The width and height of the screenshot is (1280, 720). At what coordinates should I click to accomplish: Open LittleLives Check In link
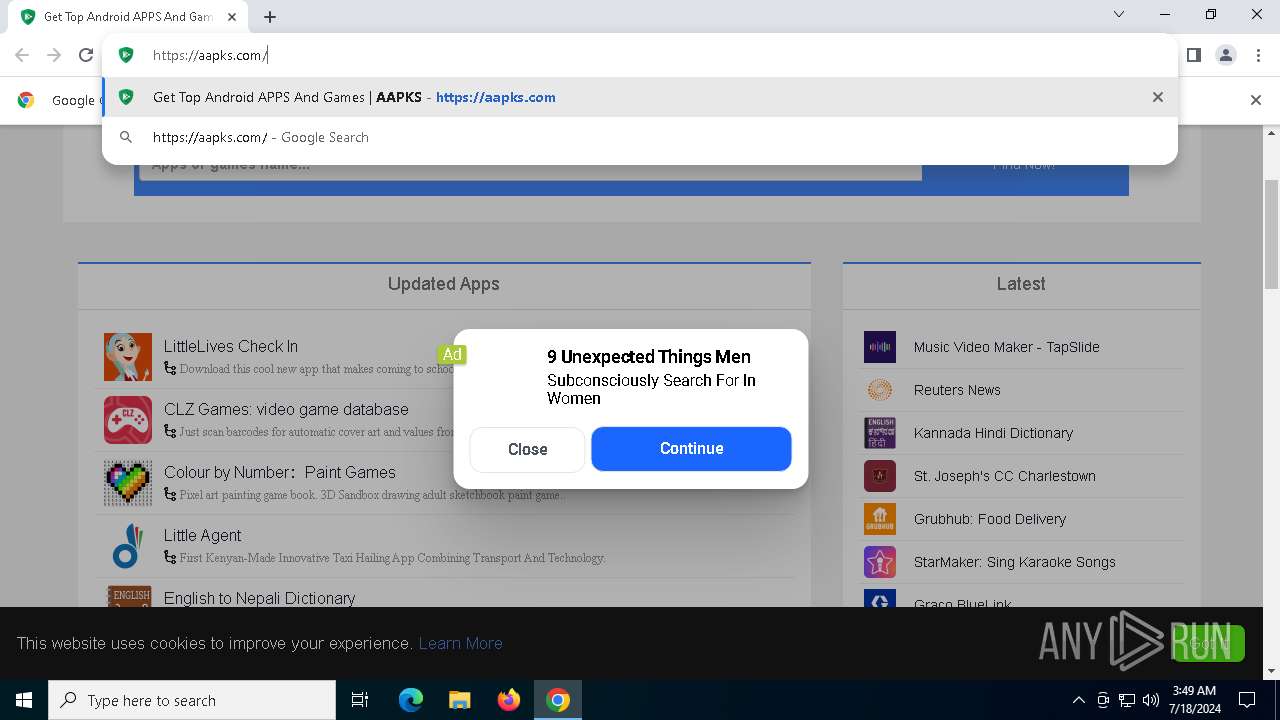[231, 346]
